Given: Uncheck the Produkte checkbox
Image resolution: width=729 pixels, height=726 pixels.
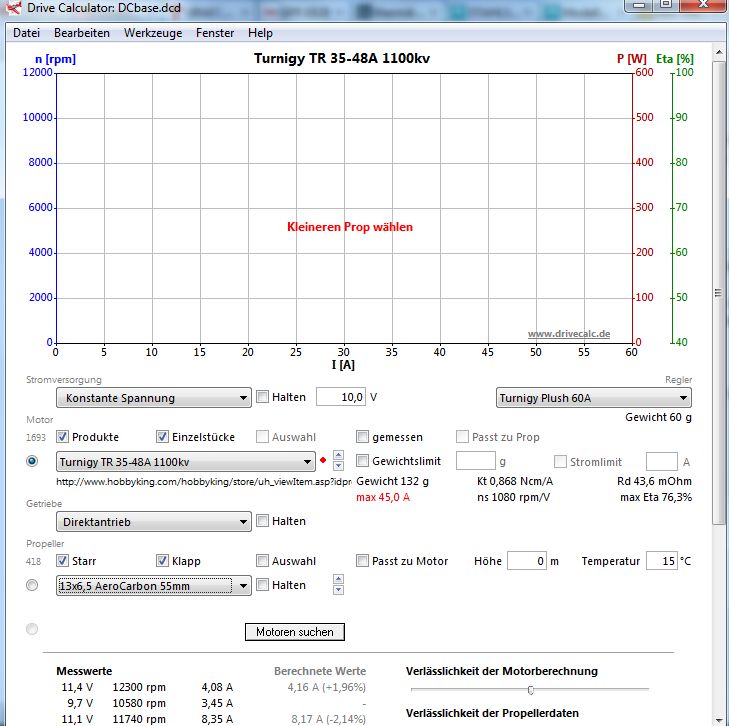Looking at the screenshot, I should pyautogui.click(x=62, y=437).
